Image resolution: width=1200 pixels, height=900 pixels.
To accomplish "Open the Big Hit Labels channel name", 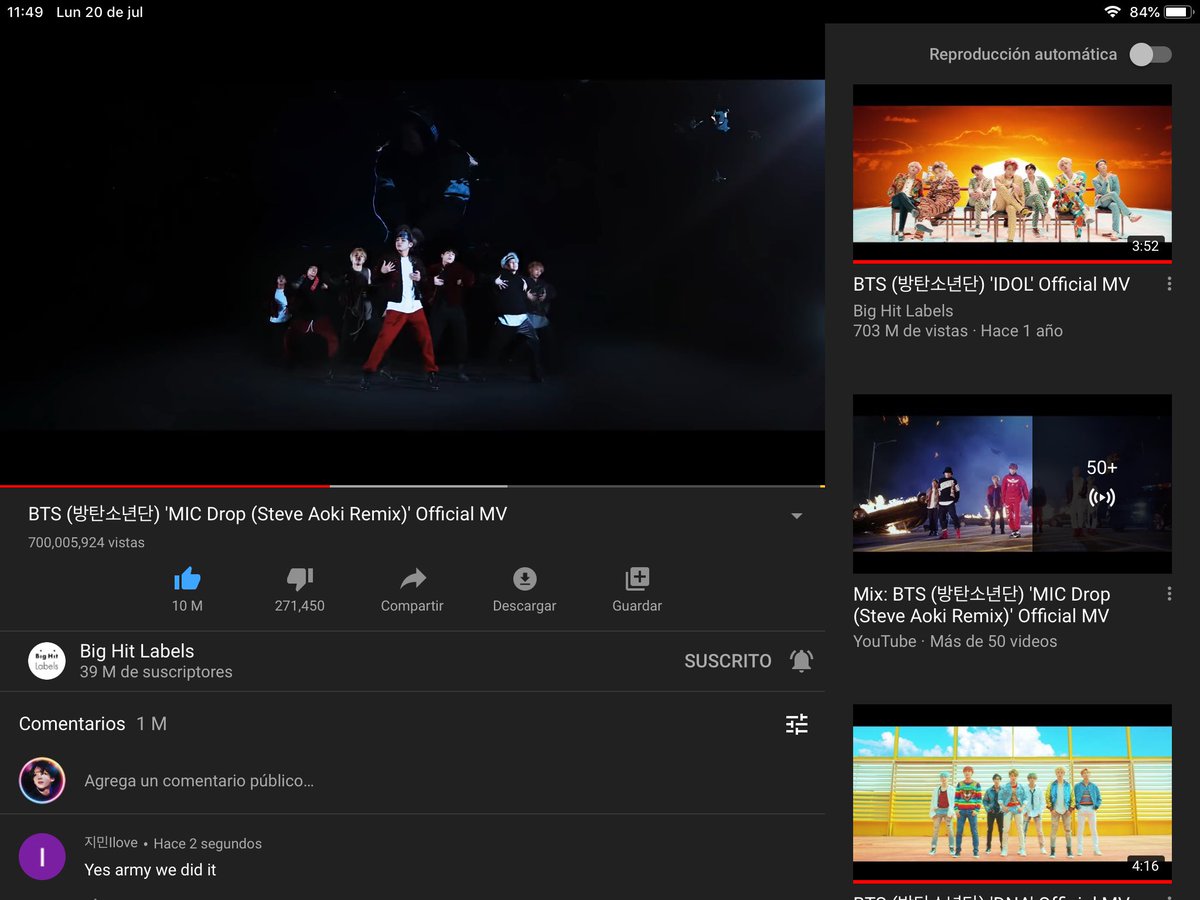I will pyautogui.click(x=137, y=651).
